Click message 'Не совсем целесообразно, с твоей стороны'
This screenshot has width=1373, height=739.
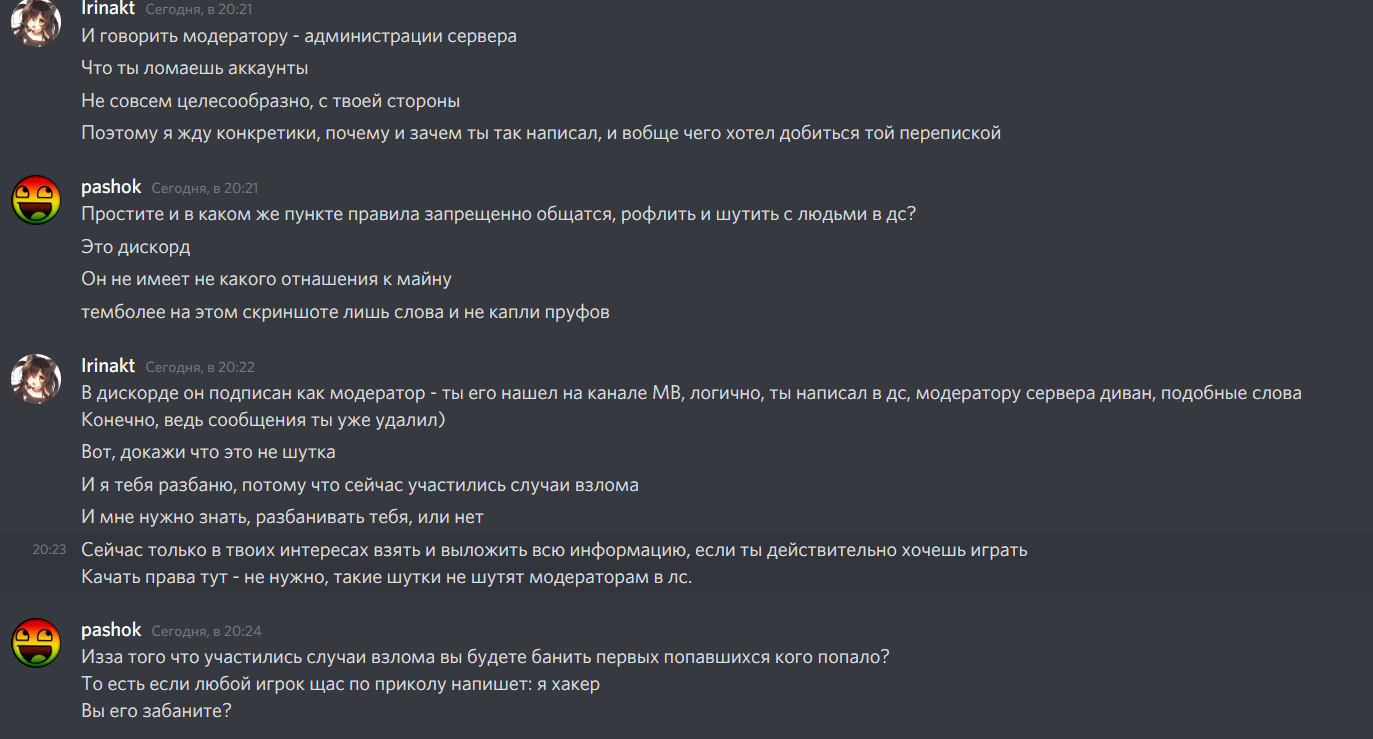[271, 101]
